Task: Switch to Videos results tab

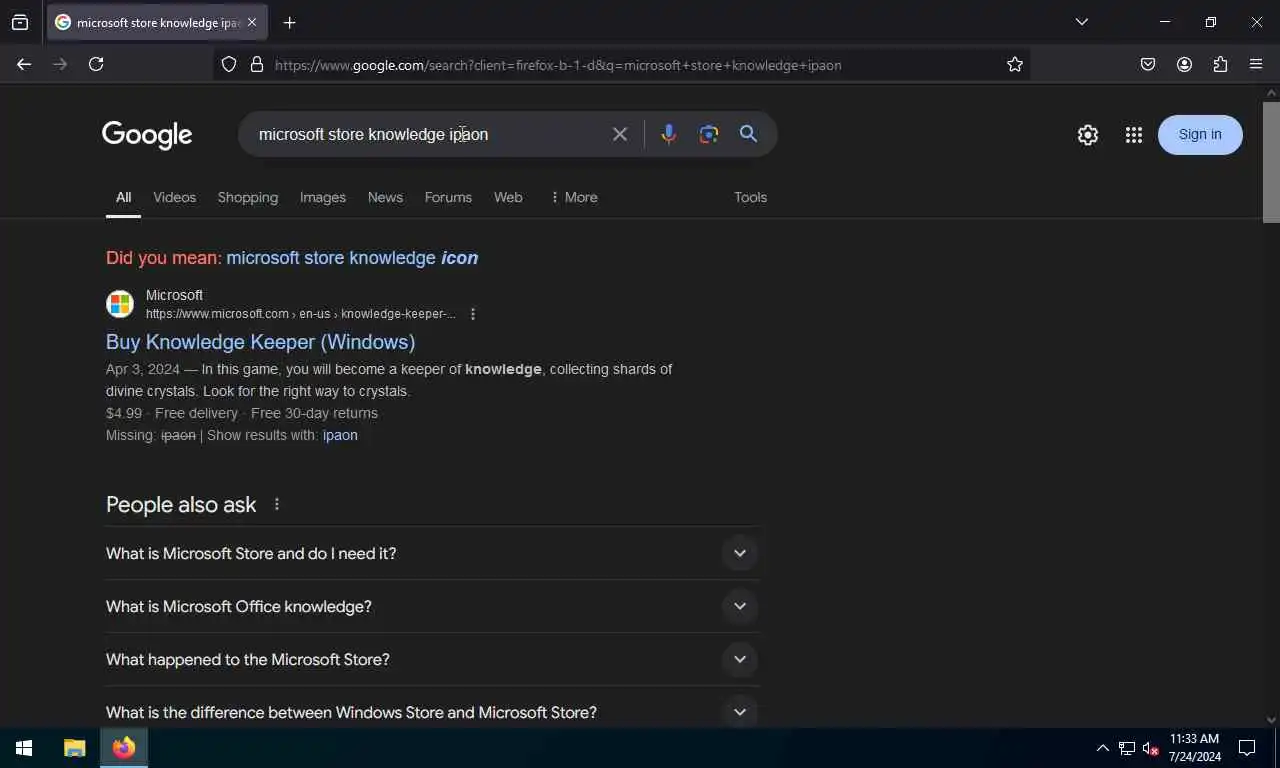Action: pos(174,197)
